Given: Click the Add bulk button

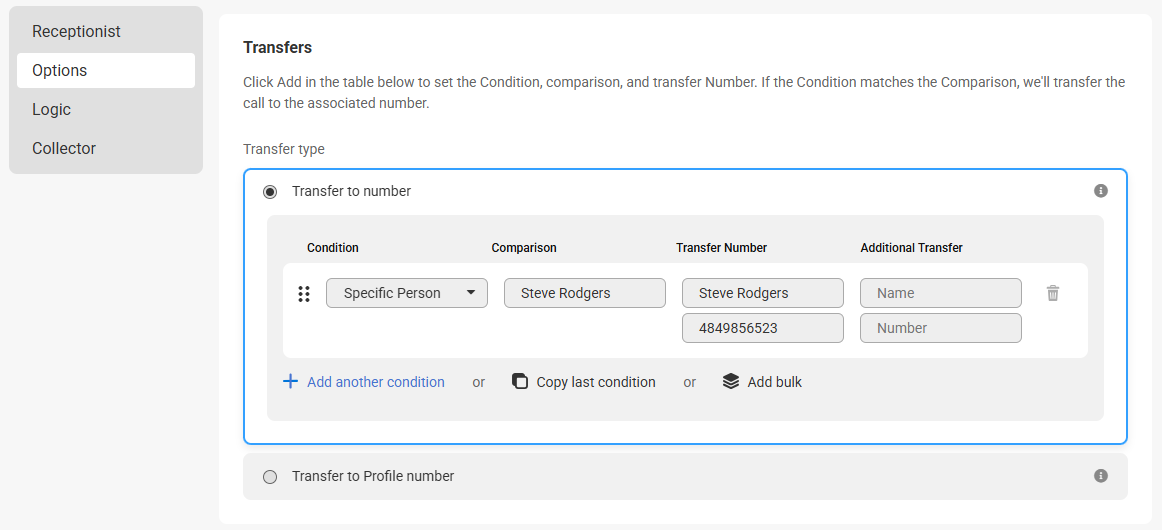Looking at the screenshot, I should (x=762, y=382).
